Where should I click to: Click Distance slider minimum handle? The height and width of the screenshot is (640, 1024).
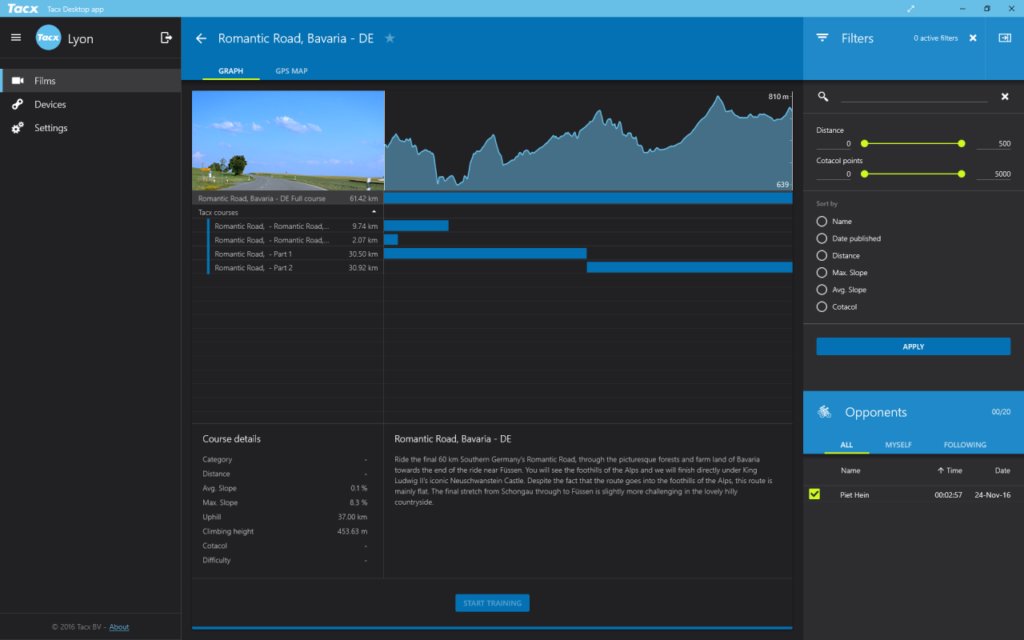(865, 143)
